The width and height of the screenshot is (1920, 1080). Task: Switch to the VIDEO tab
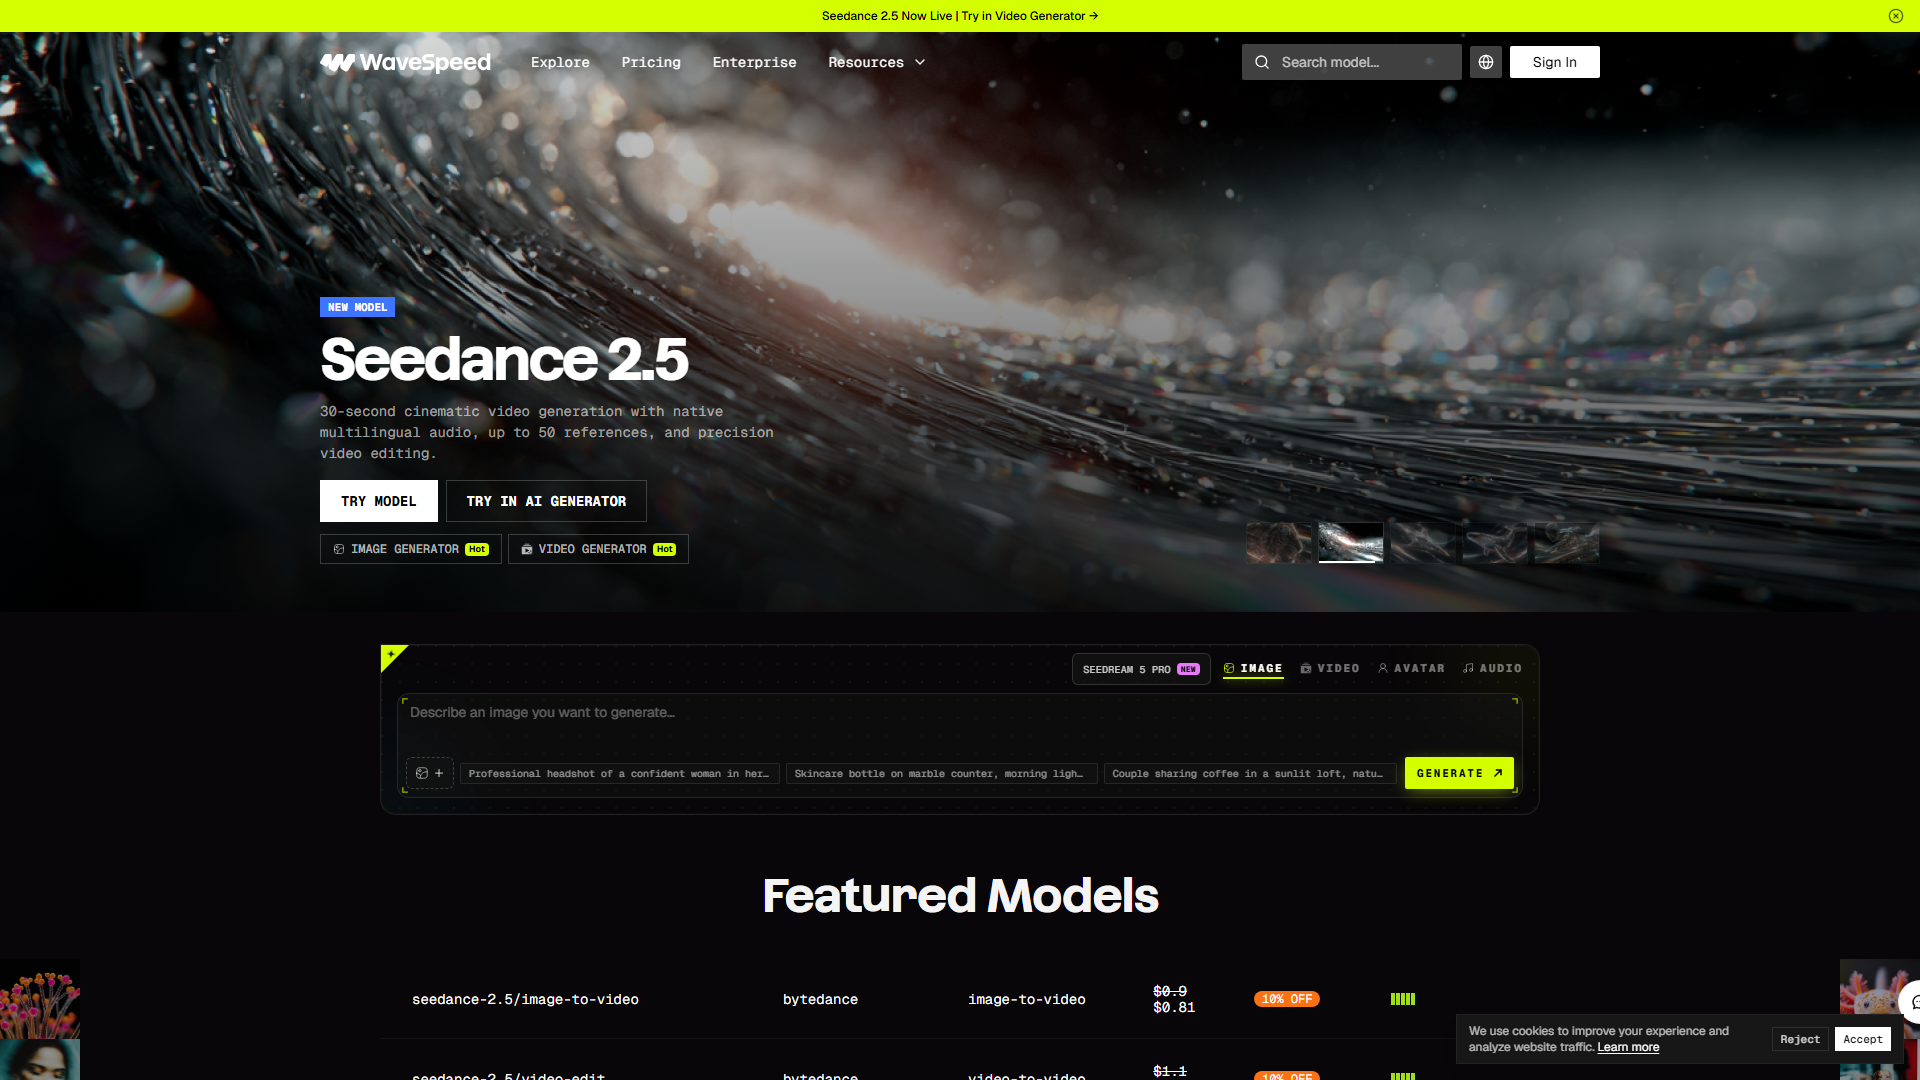(x=1330, y=668)
